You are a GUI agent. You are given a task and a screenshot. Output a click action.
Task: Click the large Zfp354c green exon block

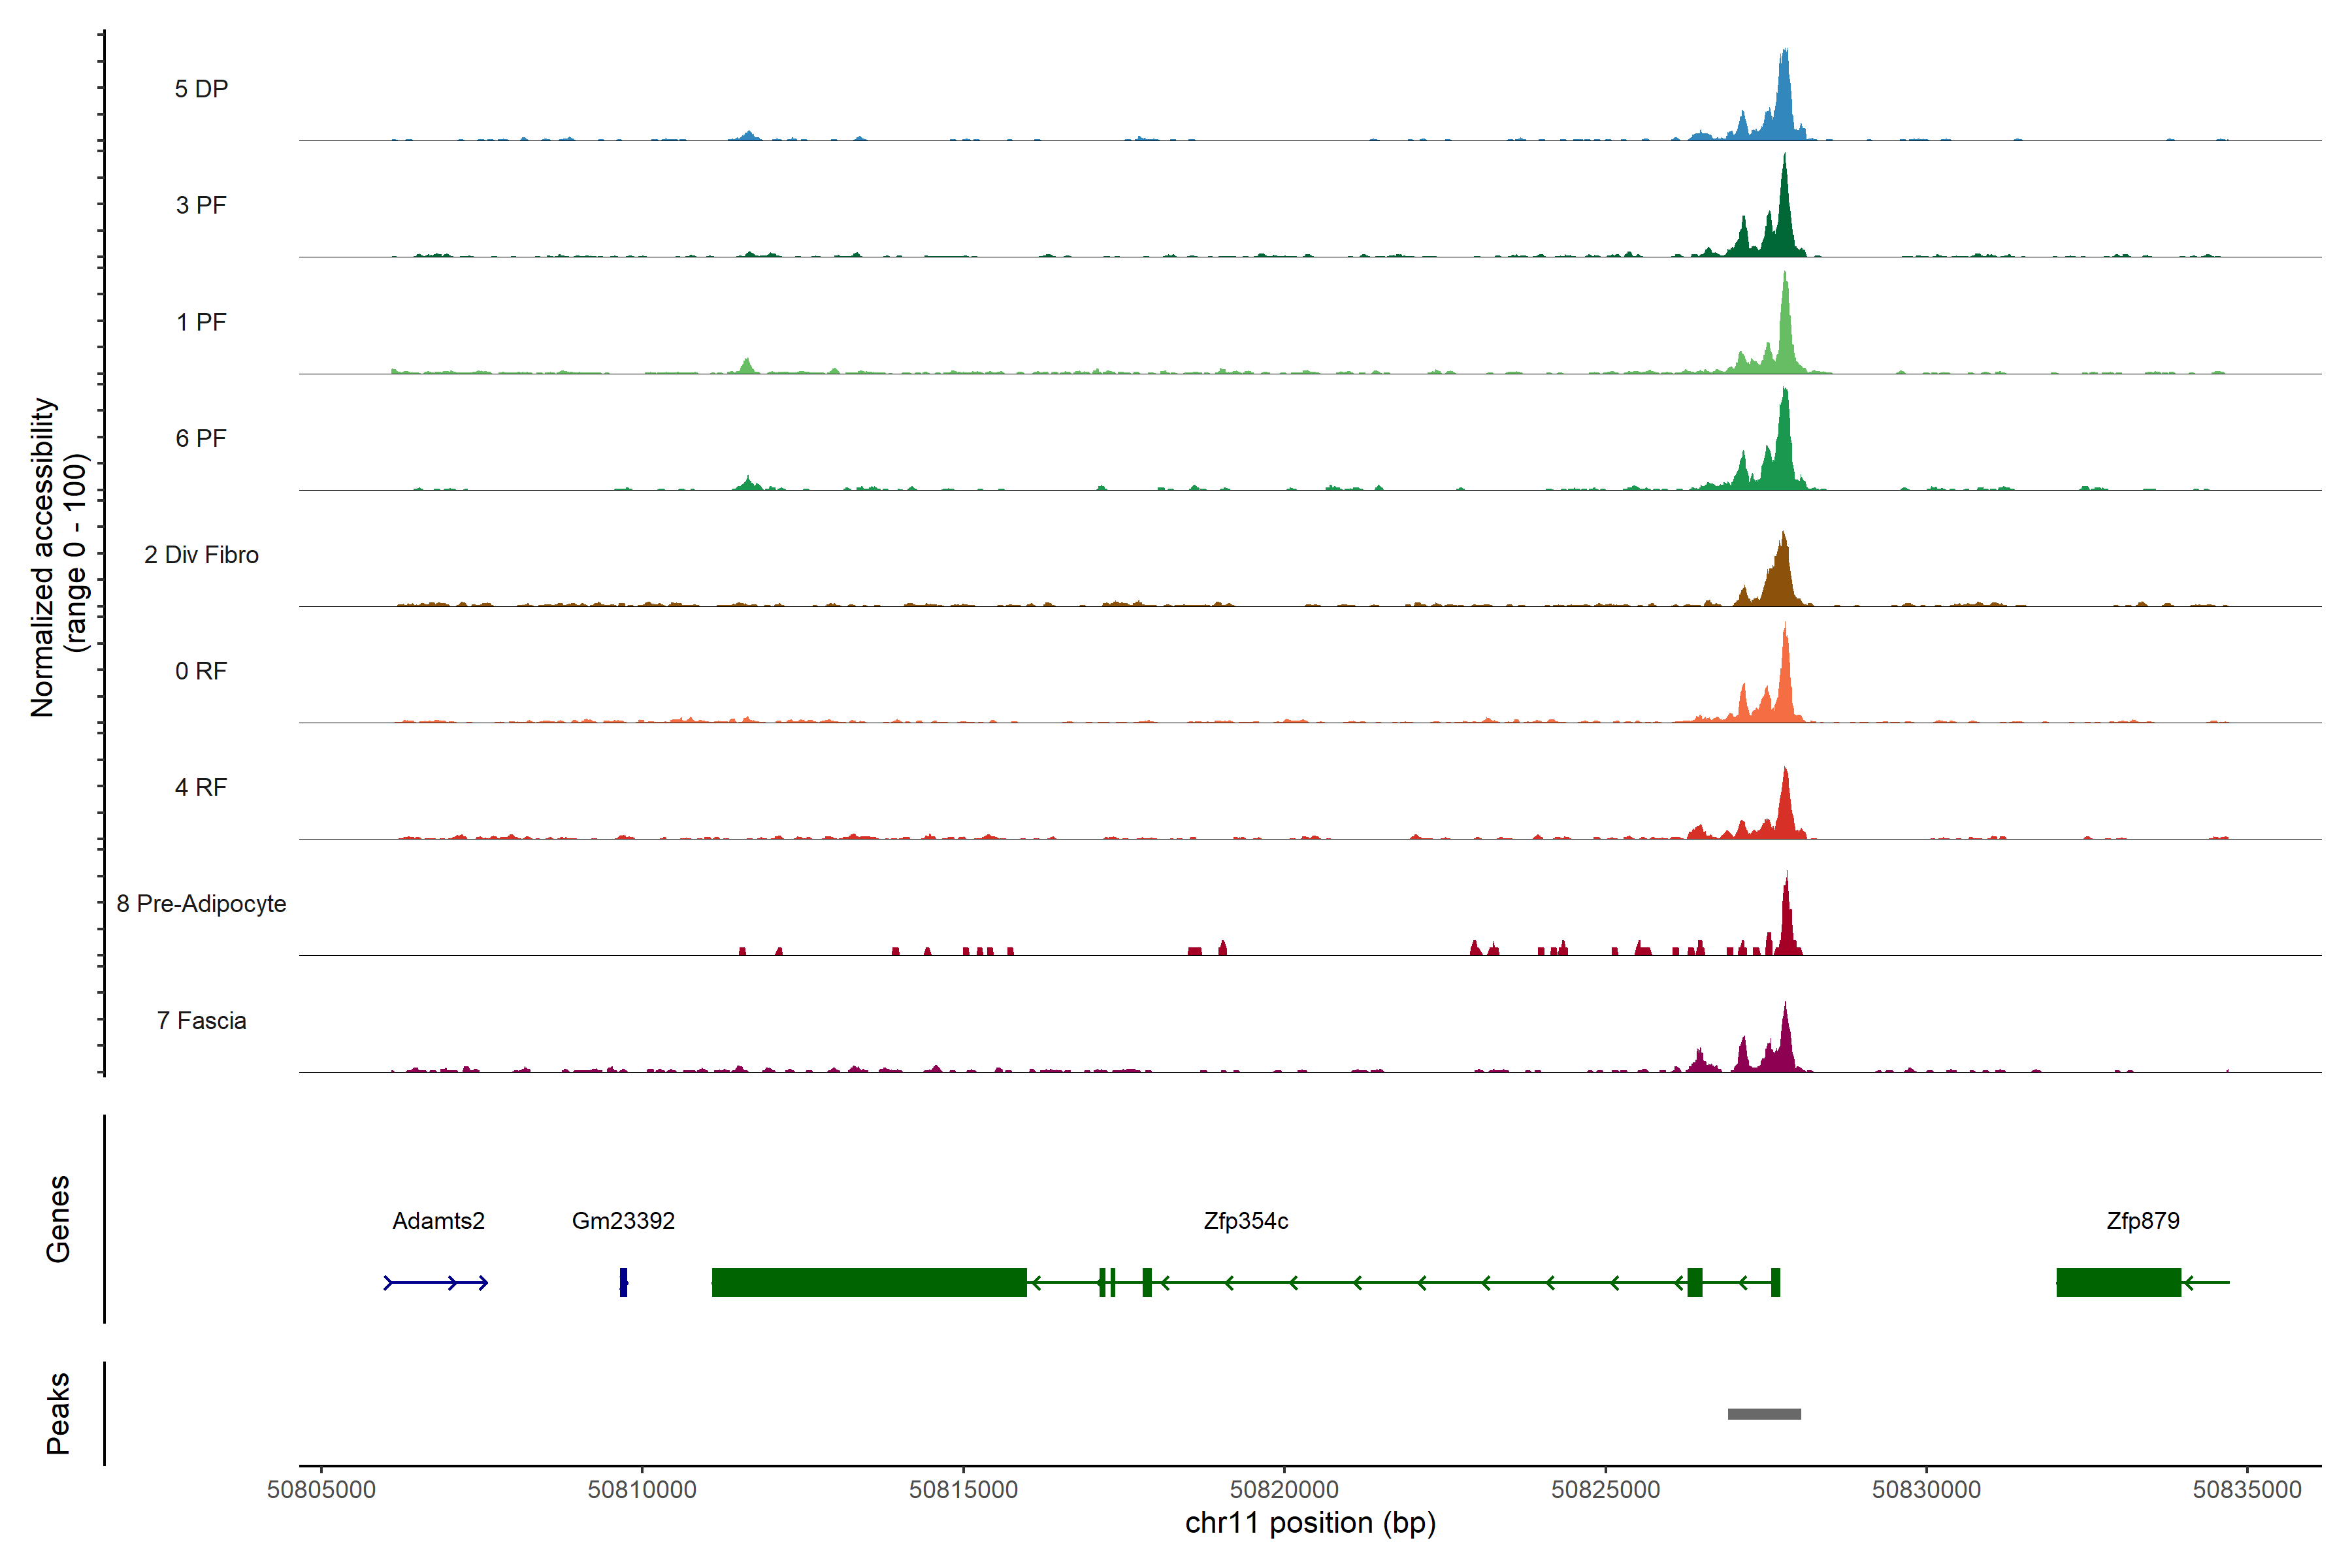pos(868,1282)
